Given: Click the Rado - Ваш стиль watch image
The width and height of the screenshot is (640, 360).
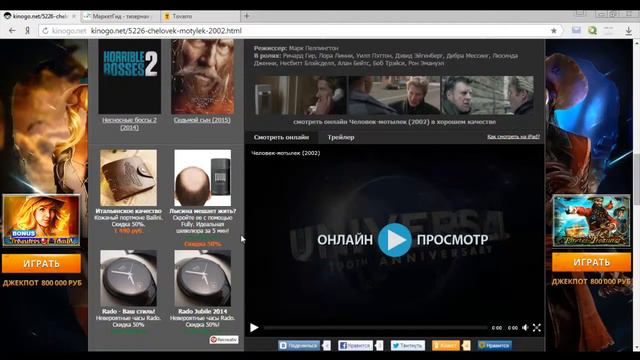Looking at the screenshot, I should pyautogui.click(x=128, y=278).
